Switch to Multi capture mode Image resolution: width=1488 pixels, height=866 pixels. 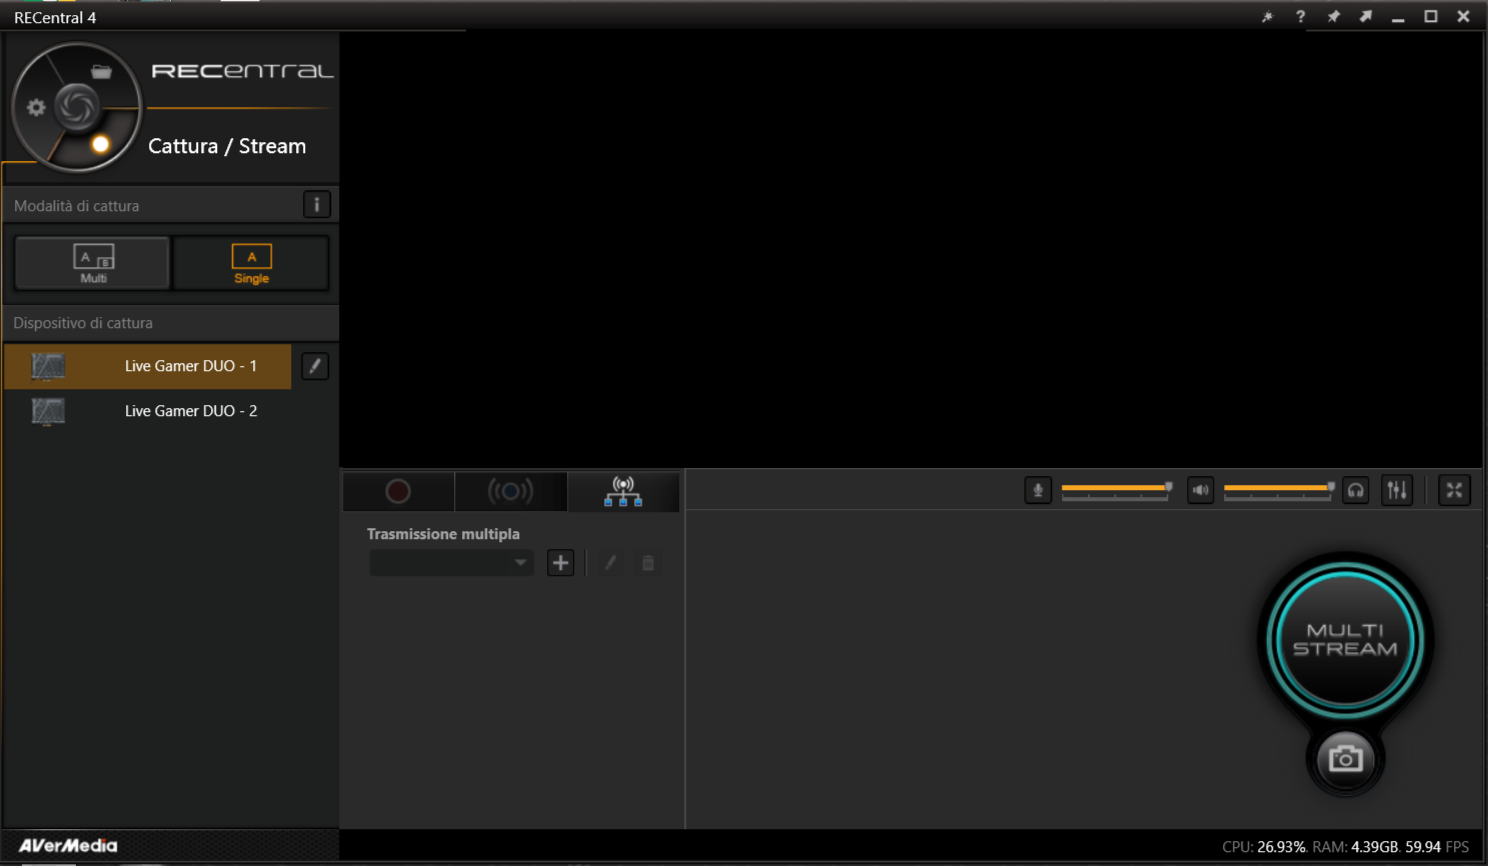click(92, 263)
